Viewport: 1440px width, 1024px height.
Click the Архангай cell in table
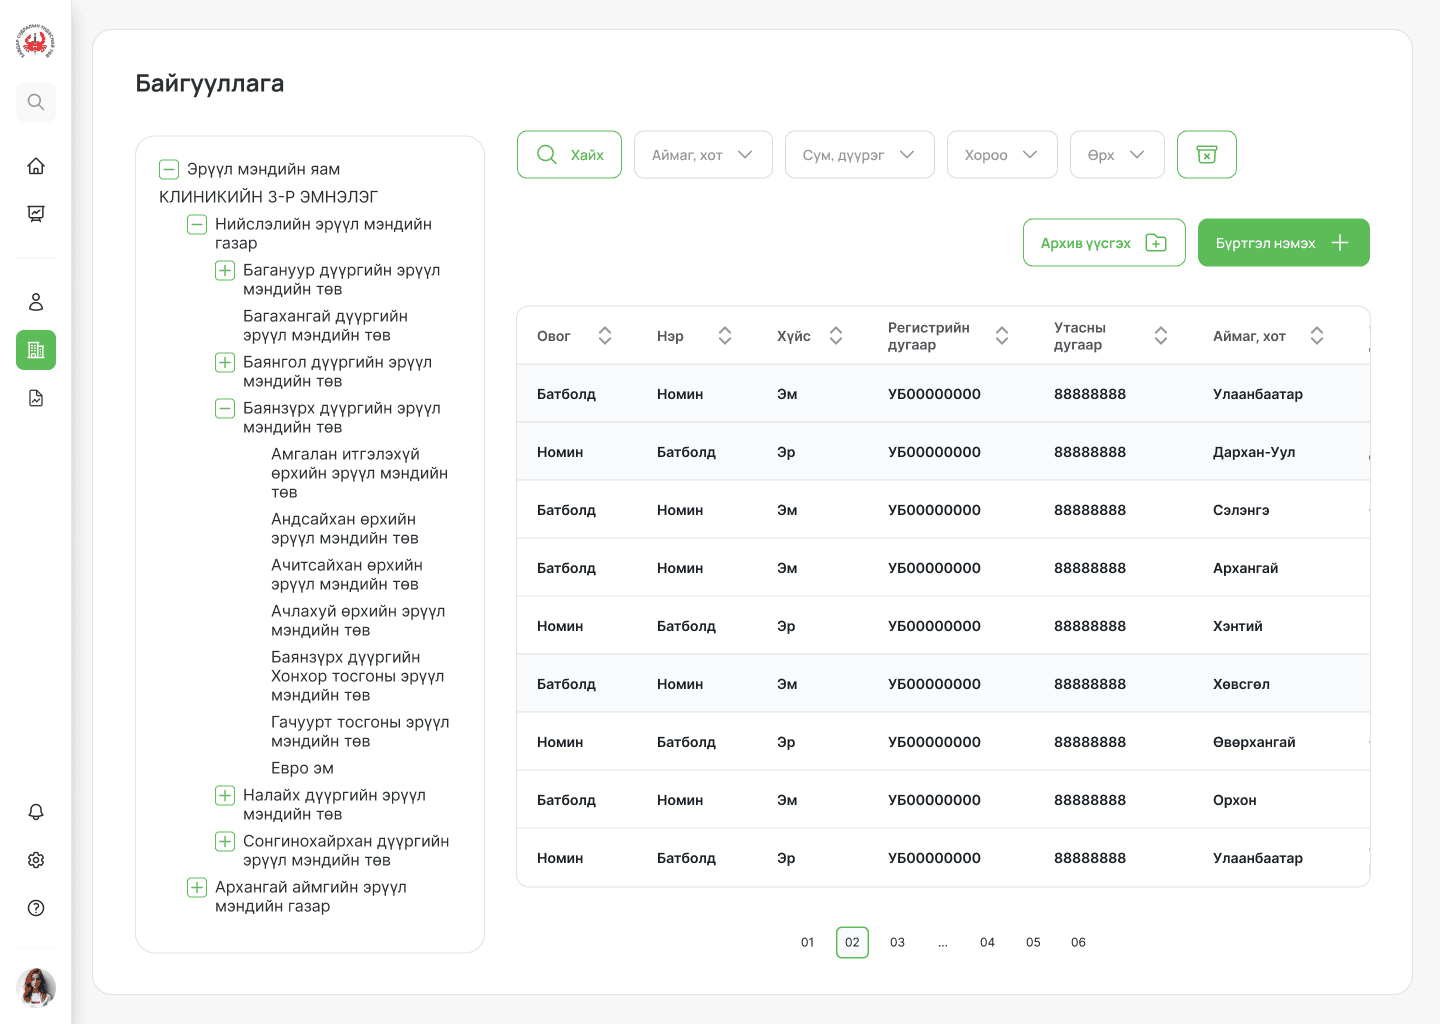pos(1245,568)
